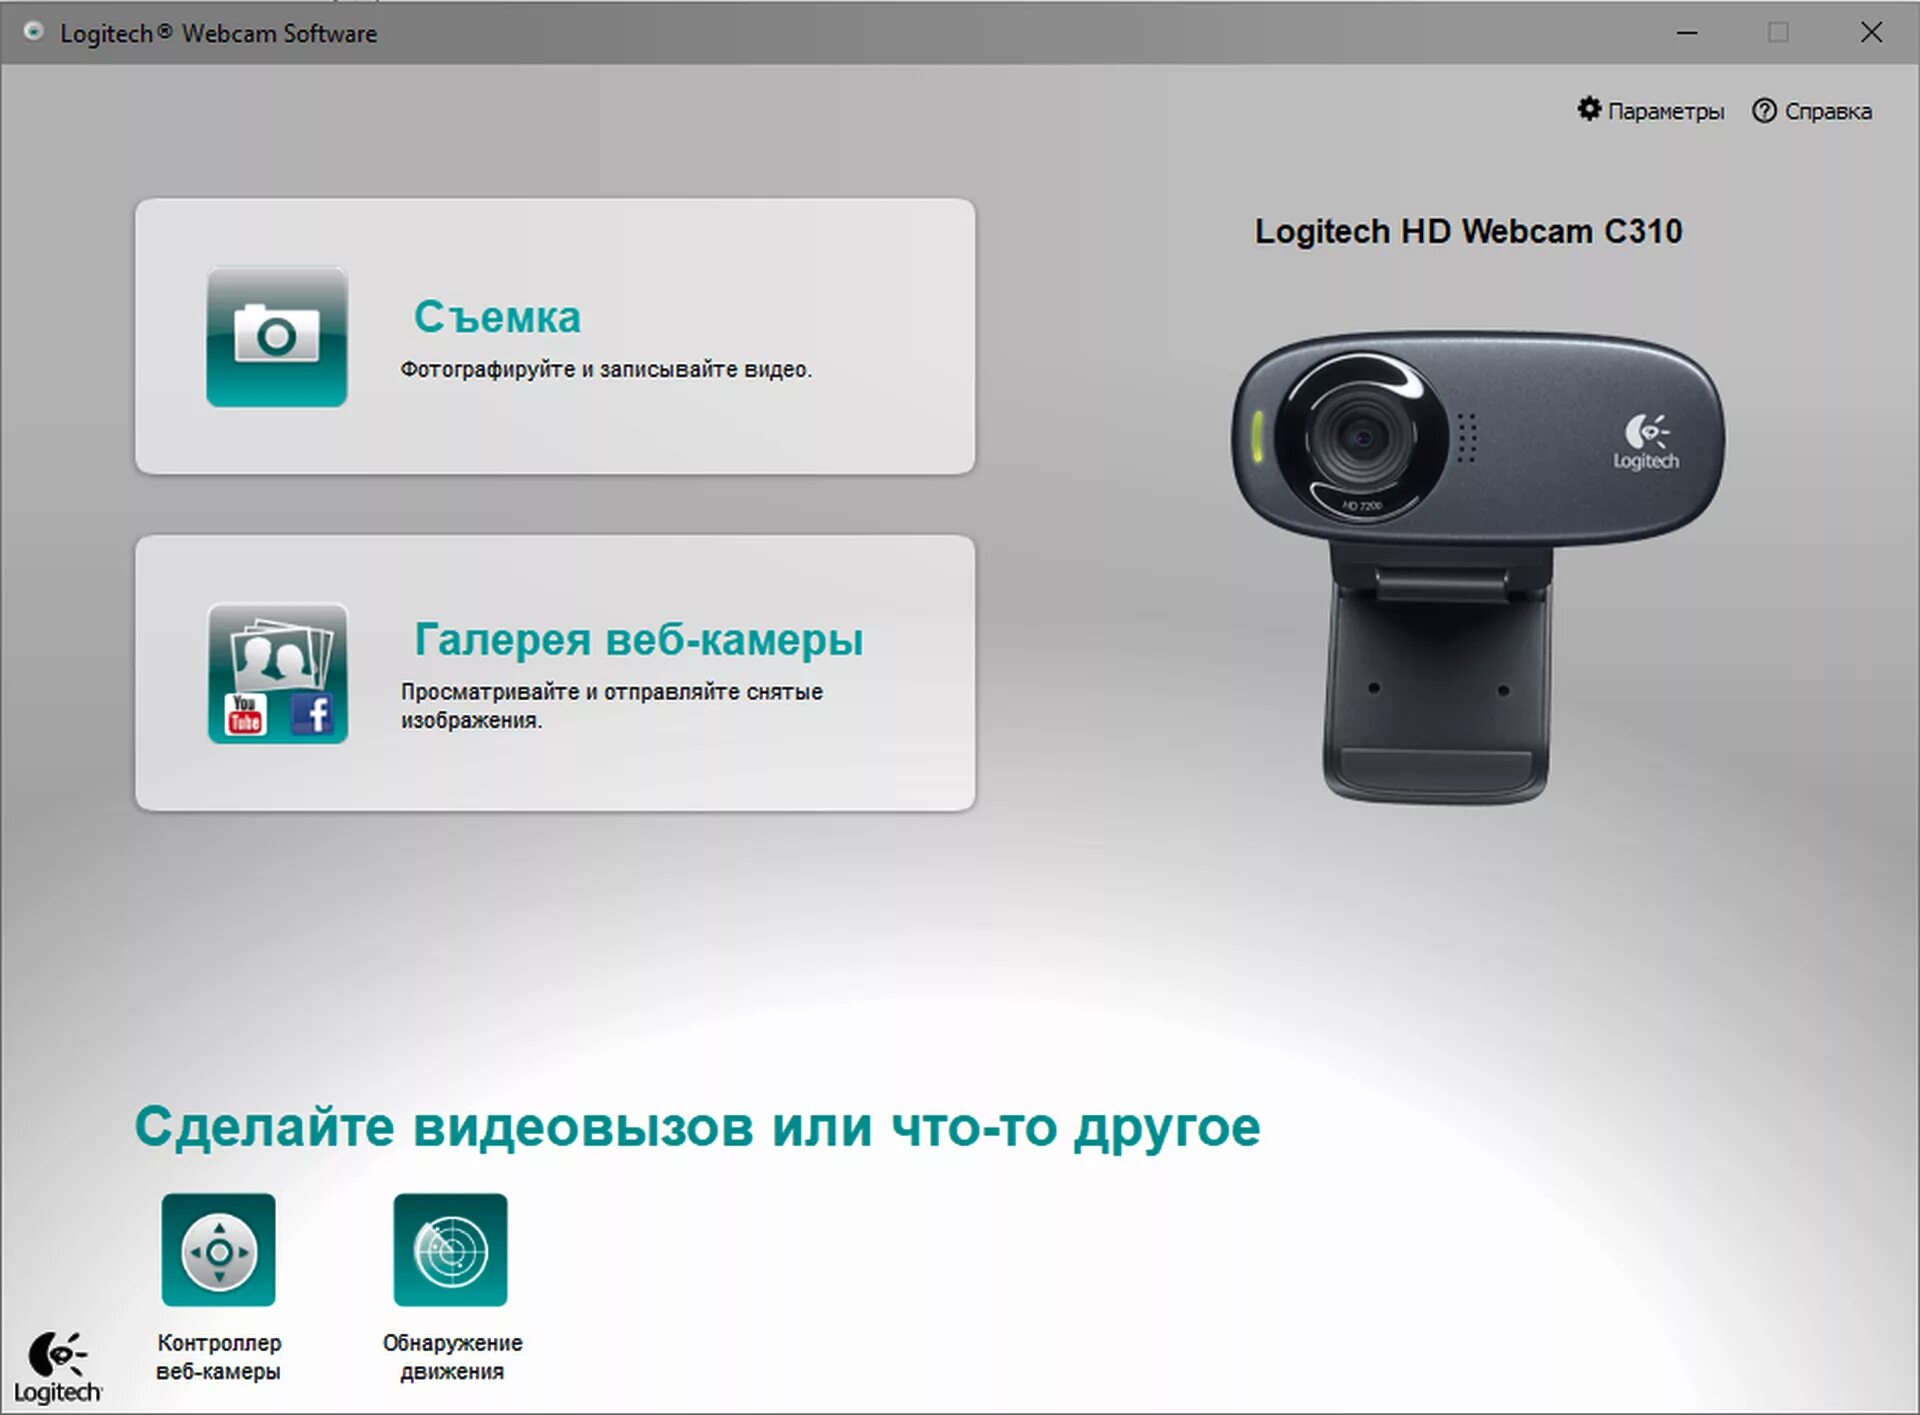1920x1415 pixels.
Task: Launch the motion detection radar icon
Action: tap(450, 1250)
